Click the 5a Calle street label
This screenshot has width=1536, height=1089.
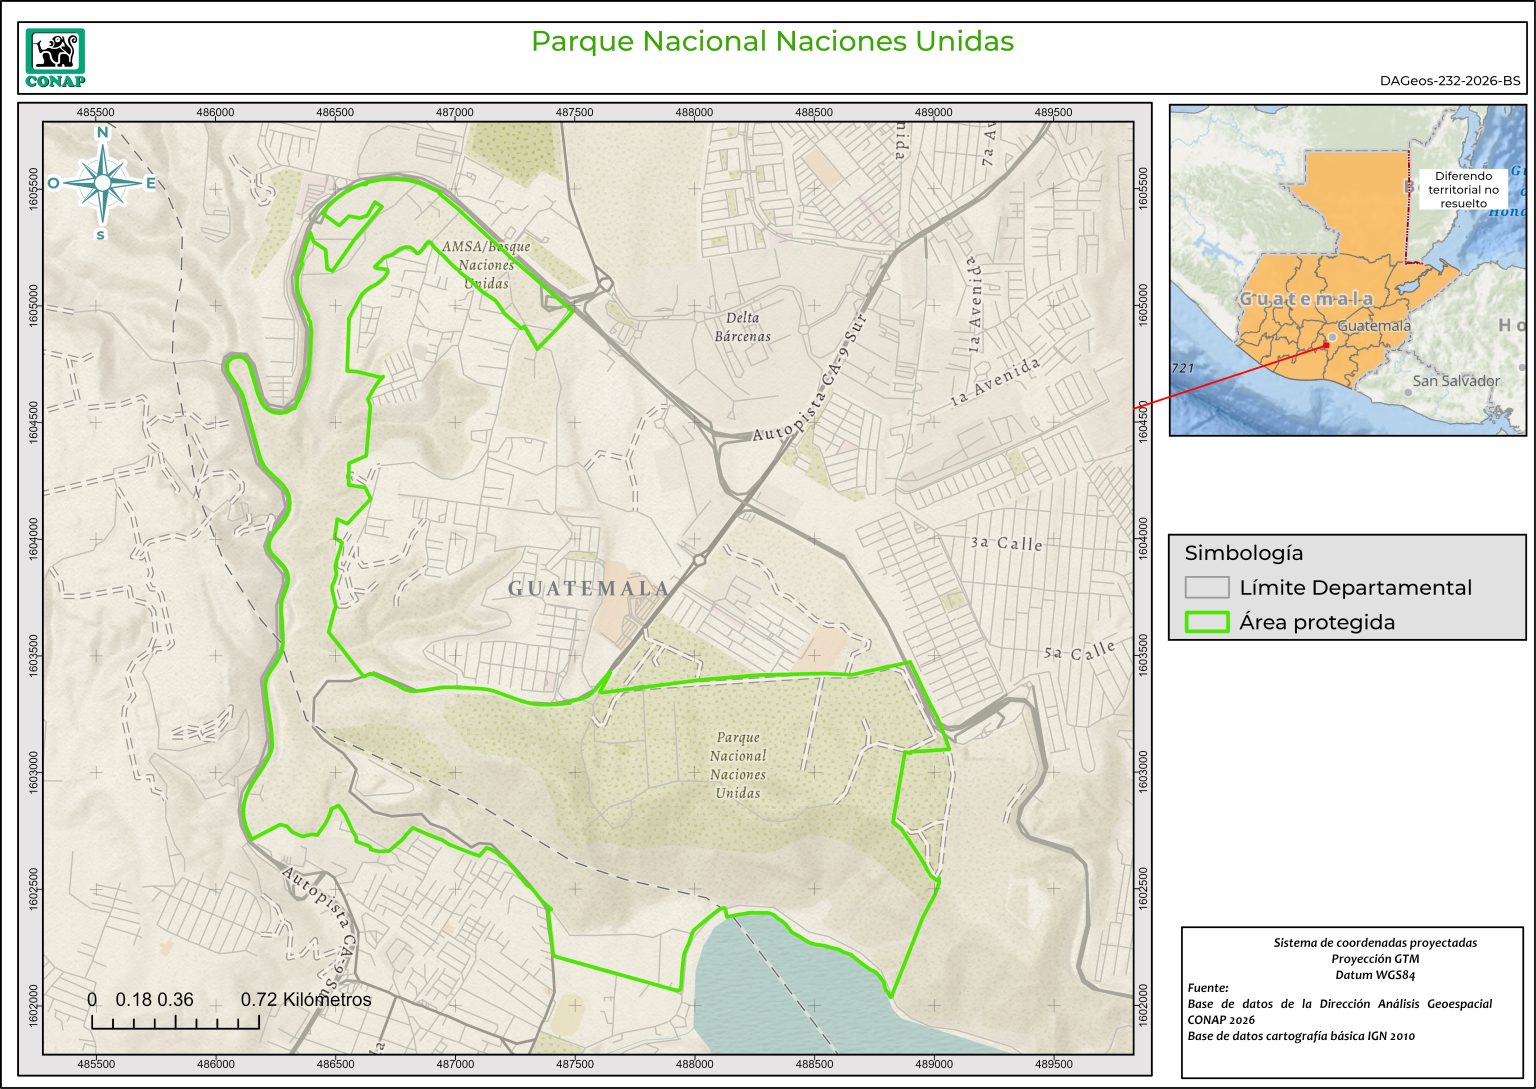[x=1079, y=652]
